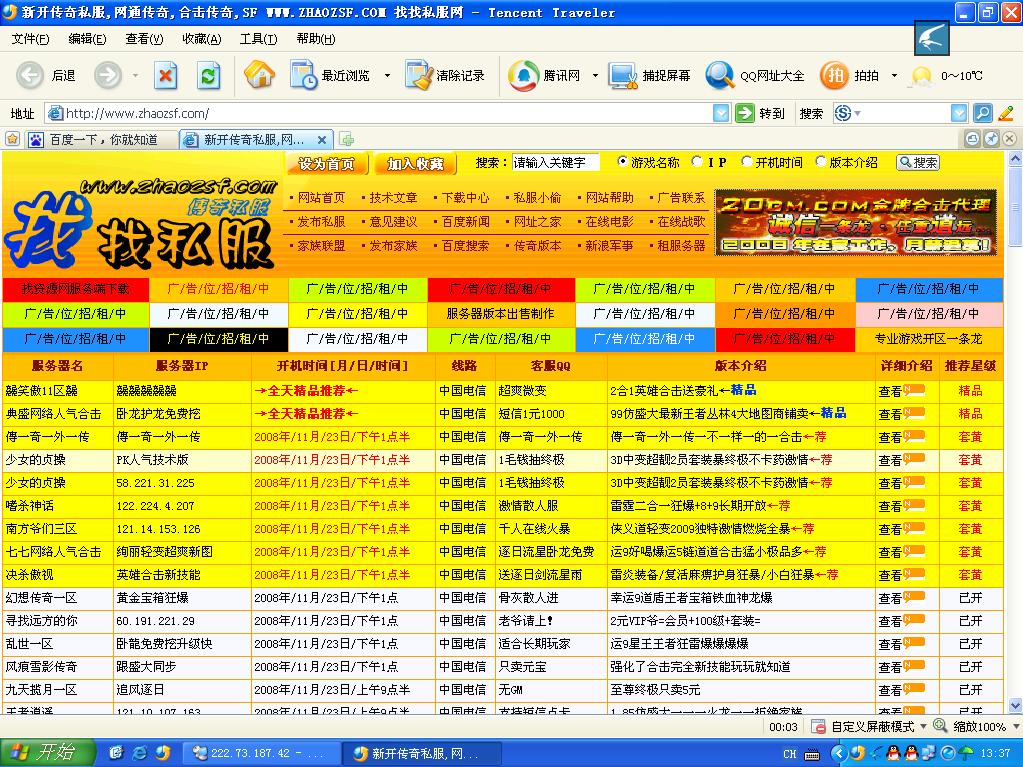Open the 查看(V) menu
Viewport: 1023px width, 767px height.
[146, 38]
